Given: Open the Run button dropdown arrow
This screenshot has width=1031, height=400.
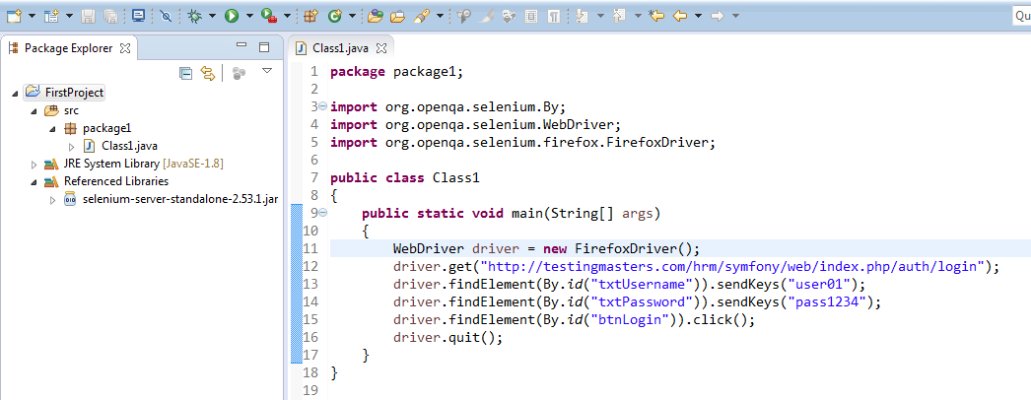Looking at the screenshot, I should point(249,16).
